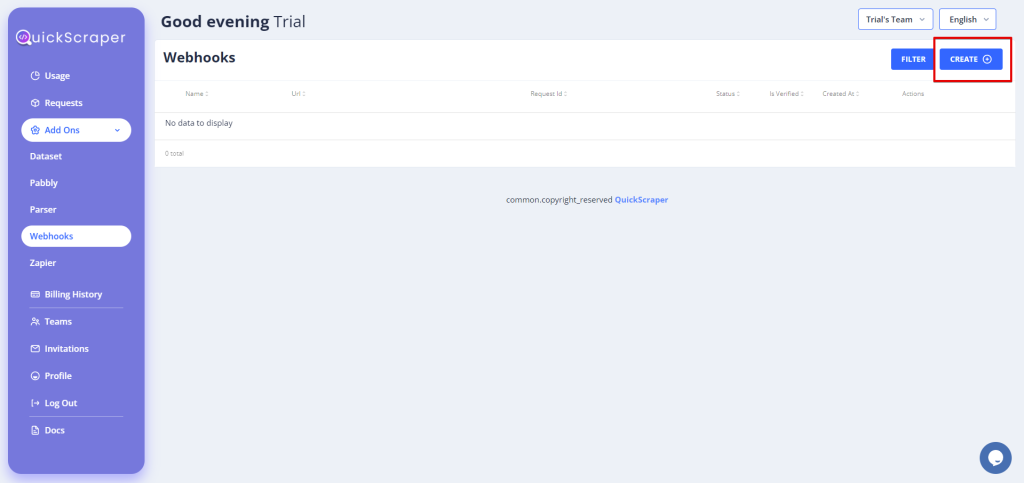Screen dimensions: 1024x483
Task: Click the Usage pie chart icon
Action: coord(35,76)
